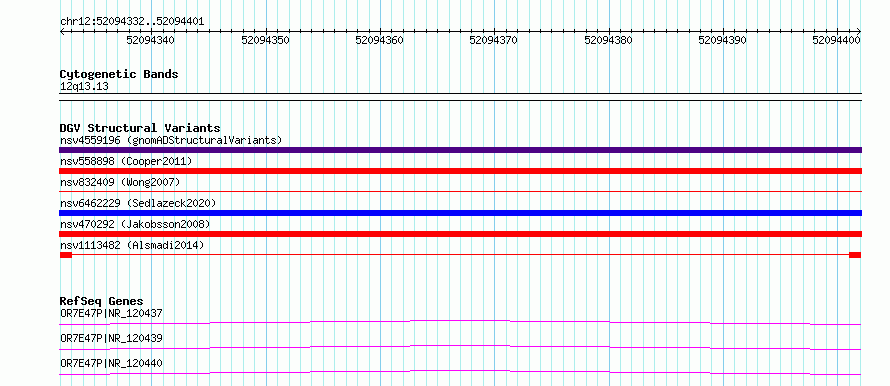
Task: Click the chr12:52094332..52094401 region label
Action: click(132, 22)
